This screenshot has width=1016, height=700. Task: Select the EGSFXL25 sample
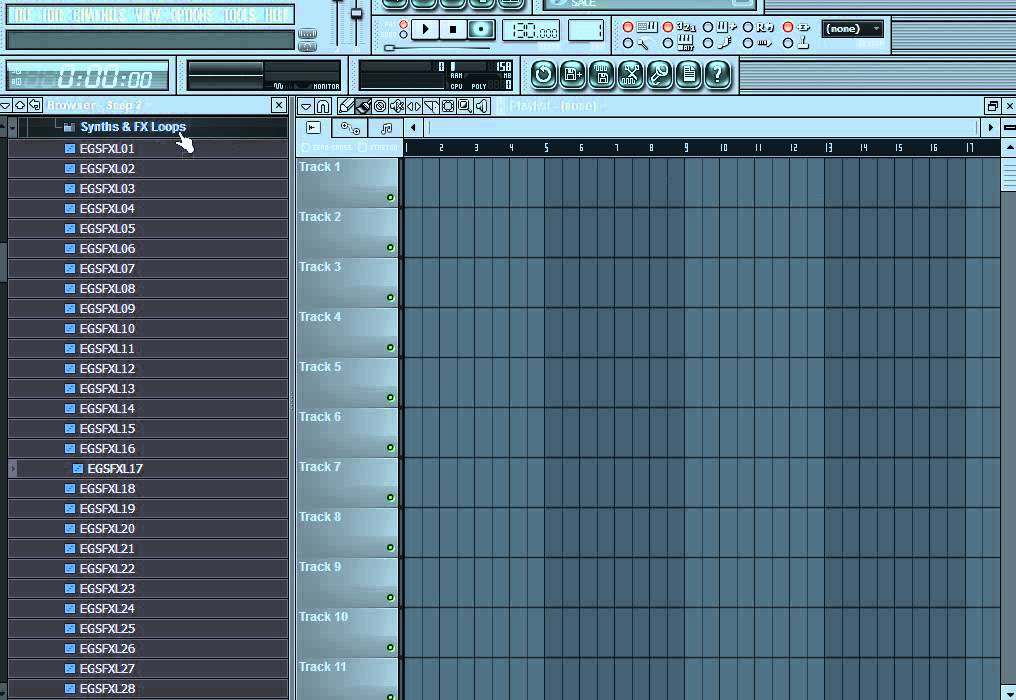click(148, 628)
